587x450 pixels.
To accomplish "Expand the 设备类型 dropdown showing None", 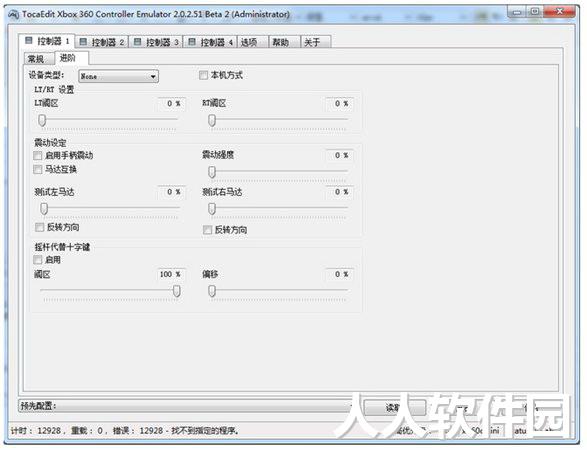I will 118,76.
